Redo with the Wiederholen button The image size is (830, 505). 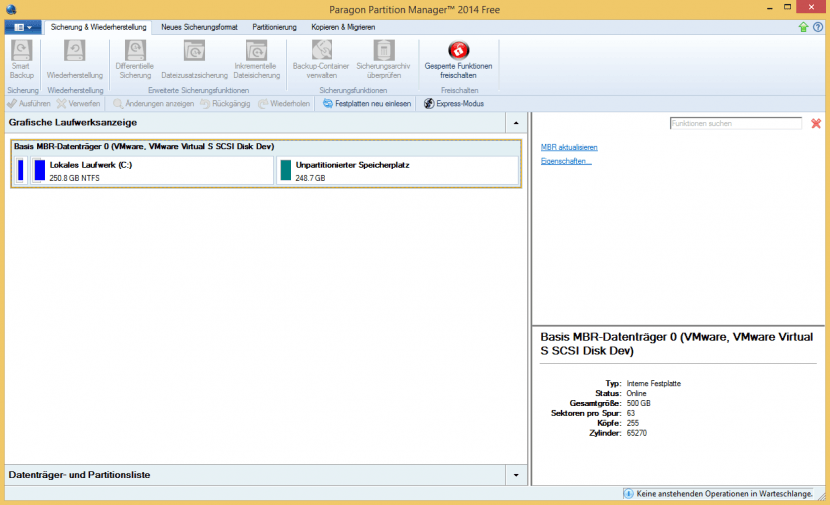tap(284, 104)
